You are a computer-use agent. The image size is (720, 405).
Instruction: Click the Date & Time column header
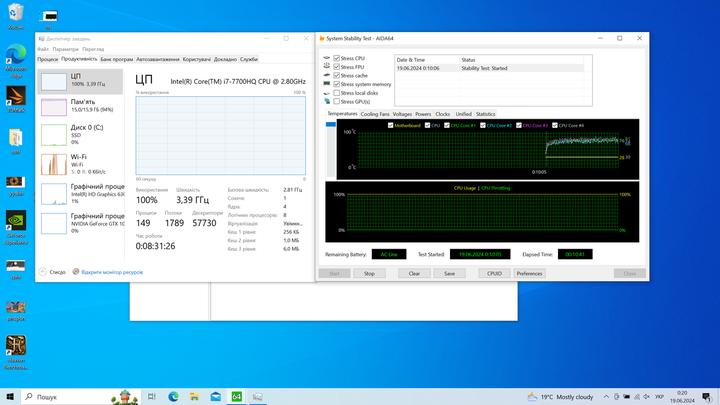click(428, 60)
